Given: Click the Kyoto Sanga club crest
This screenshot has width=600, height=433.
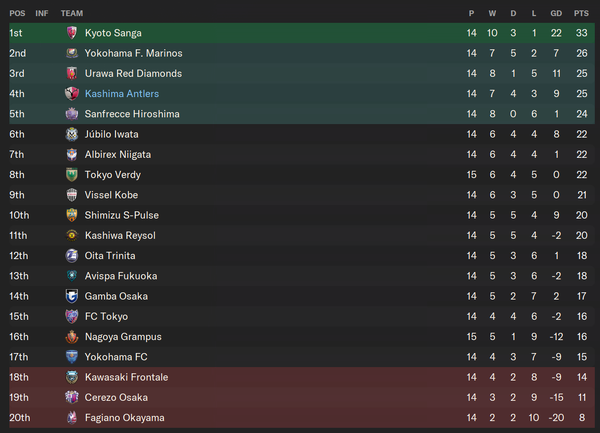Looking at the screenshot, I should (x=72, y=33).
